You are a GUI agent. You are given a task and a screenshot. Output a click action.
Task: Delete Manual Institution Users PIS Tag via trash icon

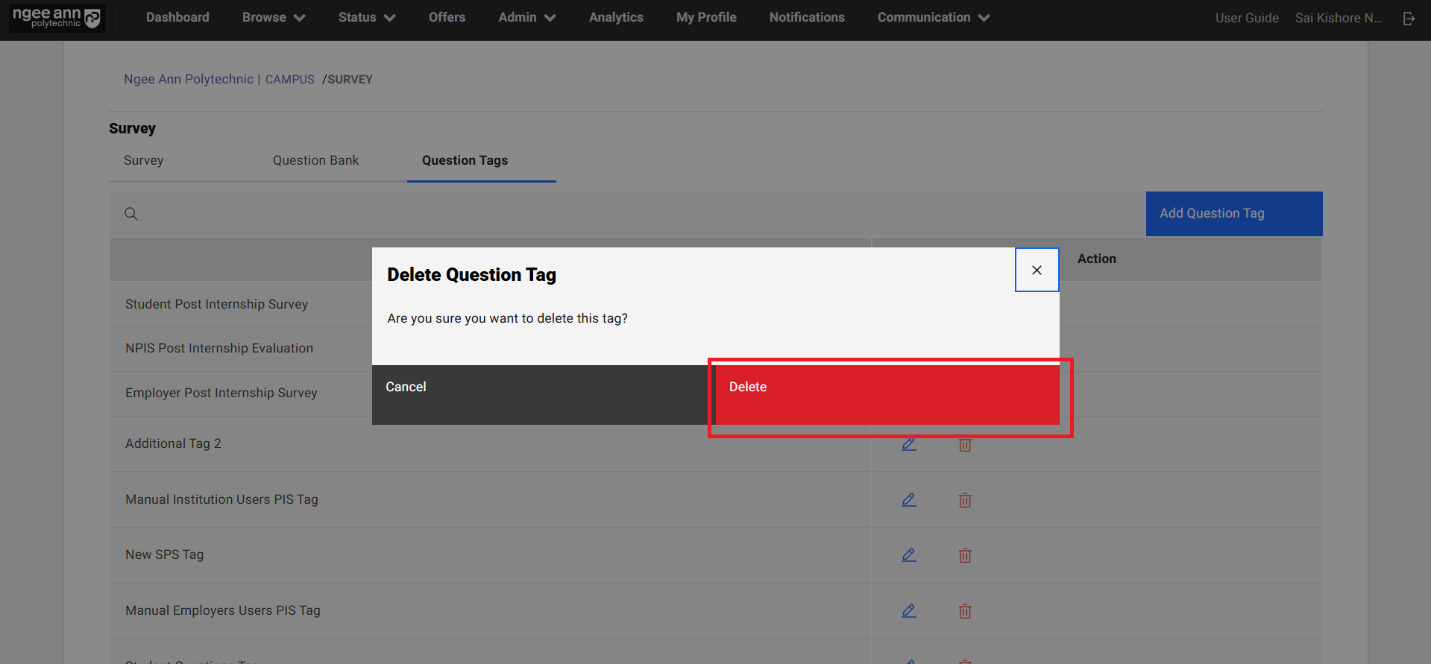point(965,500)
